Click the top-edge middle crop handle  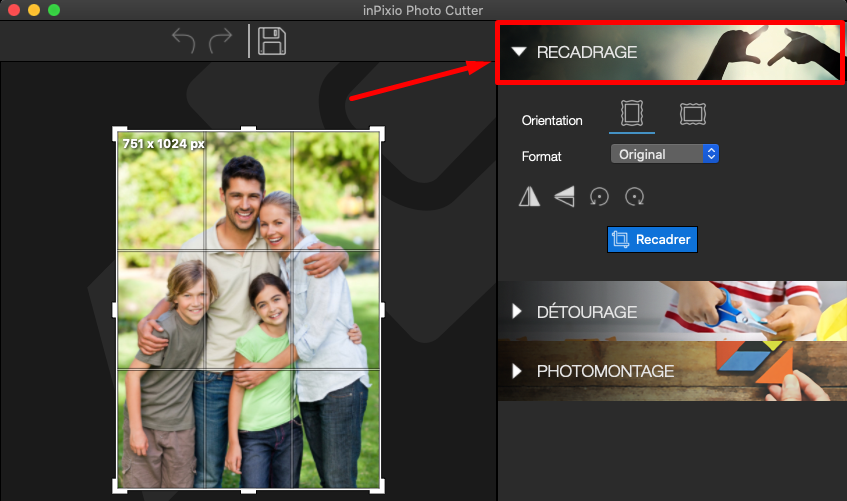coord(248,129)
